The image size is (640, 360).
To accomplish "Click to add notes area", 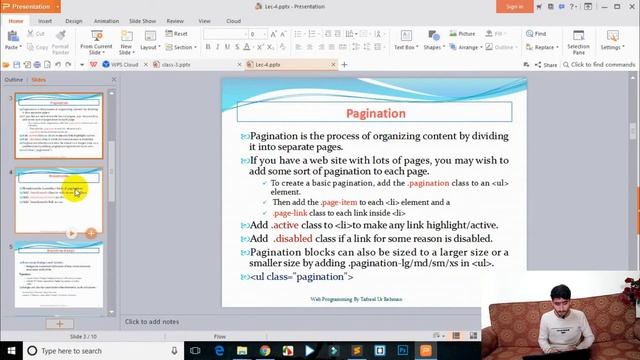I will pyautogui.click(x=152, y=322).
